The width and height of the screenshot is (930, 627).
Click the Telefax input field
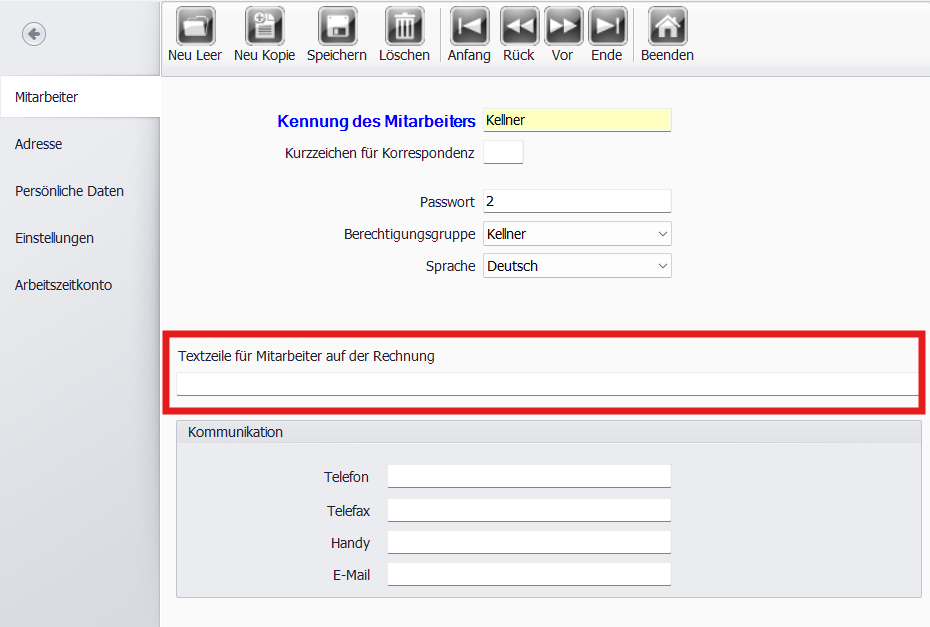coord(529,510)
